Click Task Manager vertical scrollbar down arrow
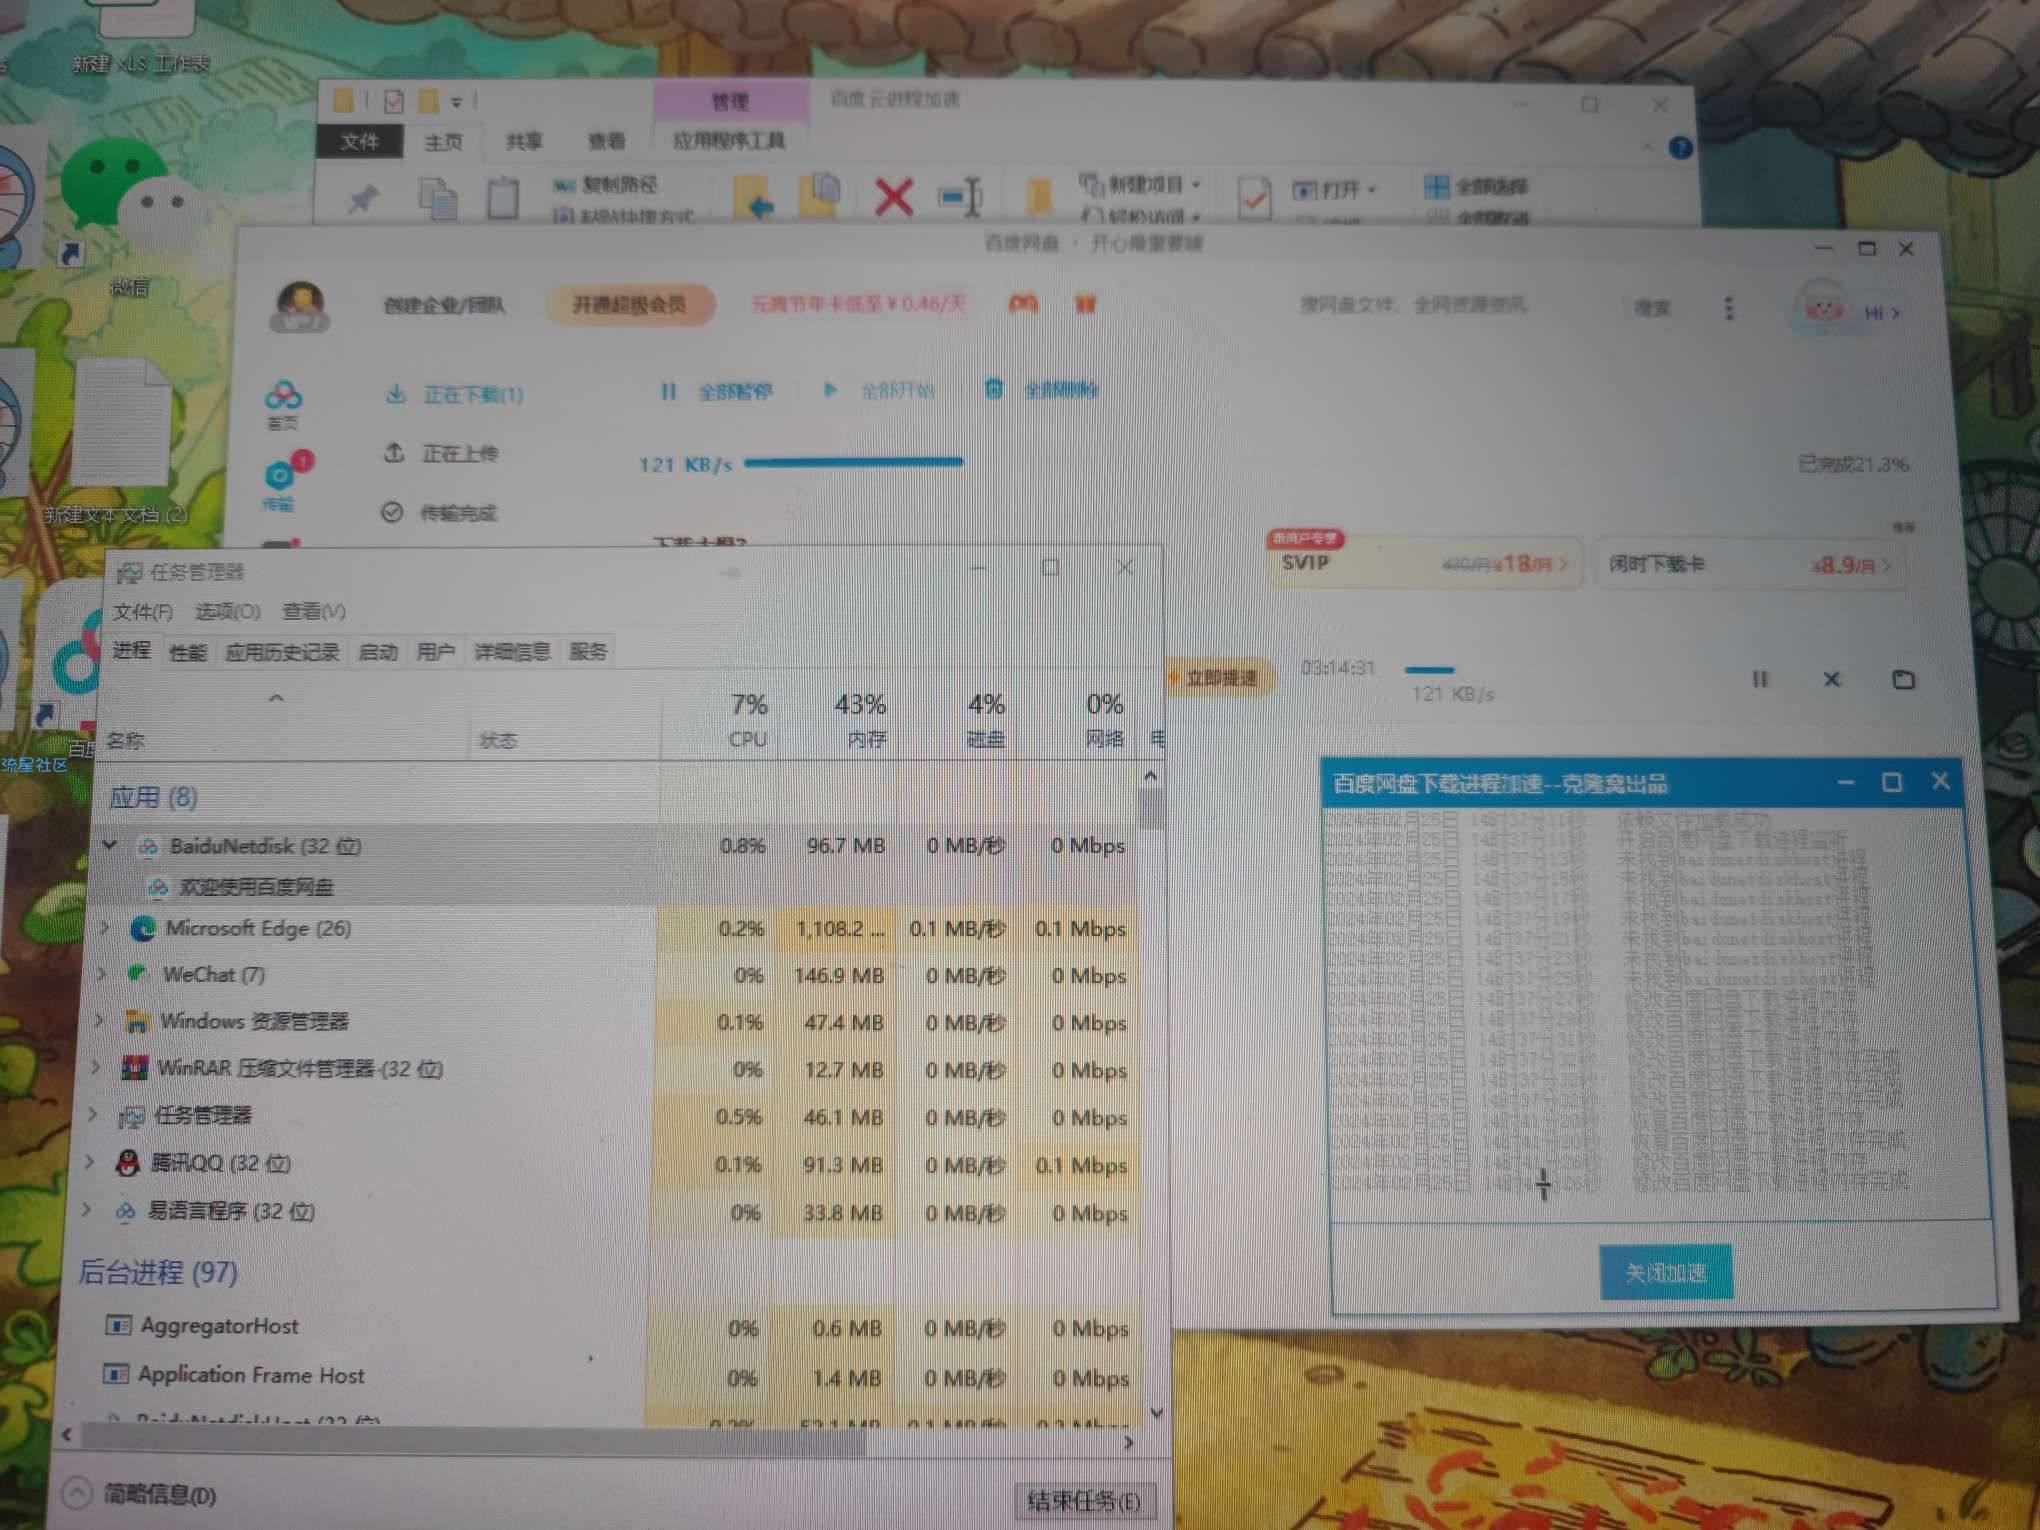Screen dimensions: 2040x1530 coord(1156,1413)
